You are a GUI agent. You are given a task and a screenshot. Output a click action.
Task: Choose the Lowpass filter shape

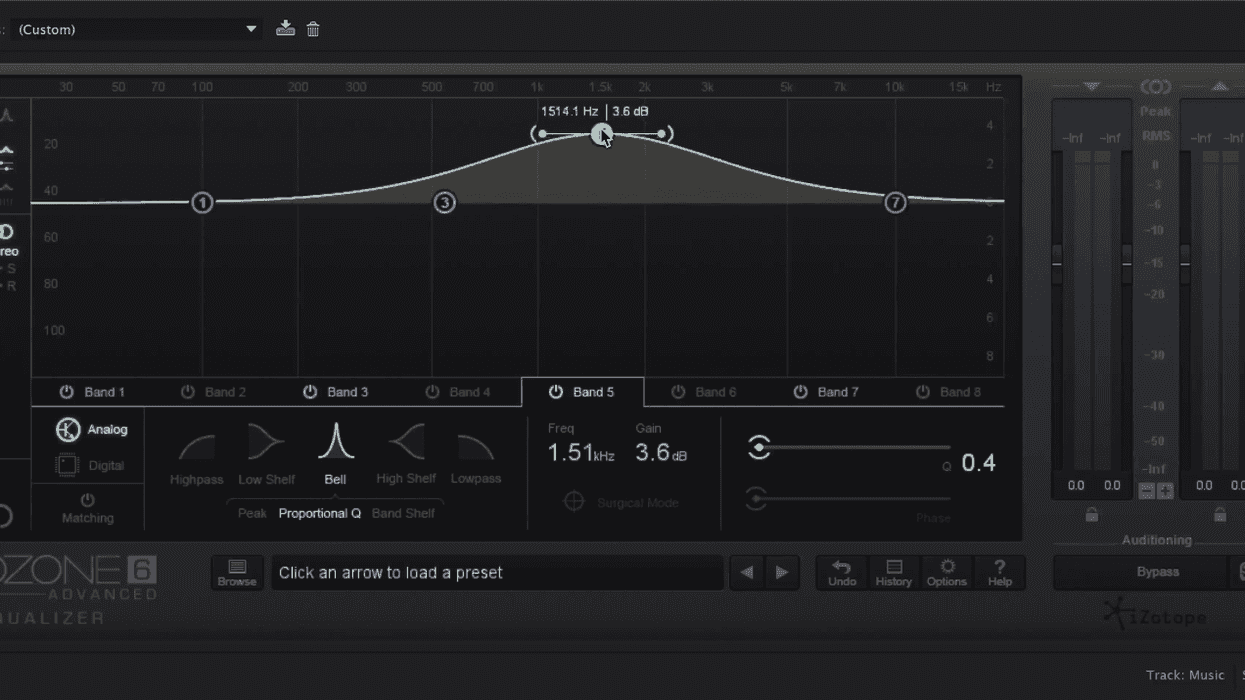[x=476, y=457]
